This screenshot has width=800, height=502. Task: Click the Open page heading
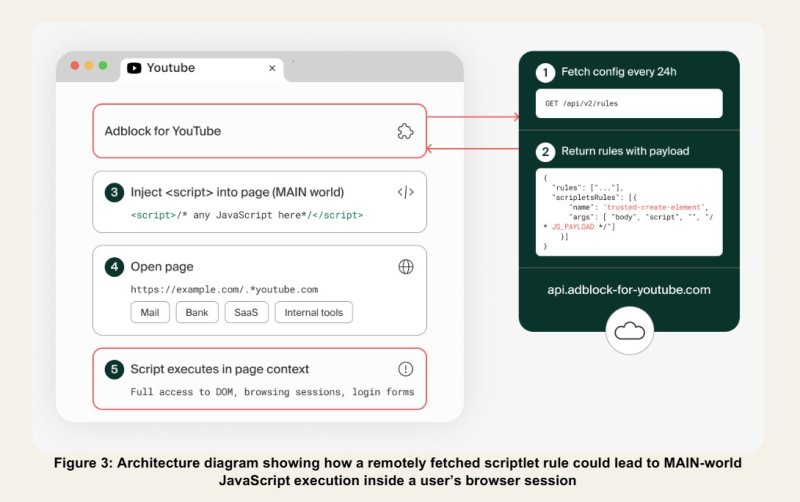[x=162, y=267]
